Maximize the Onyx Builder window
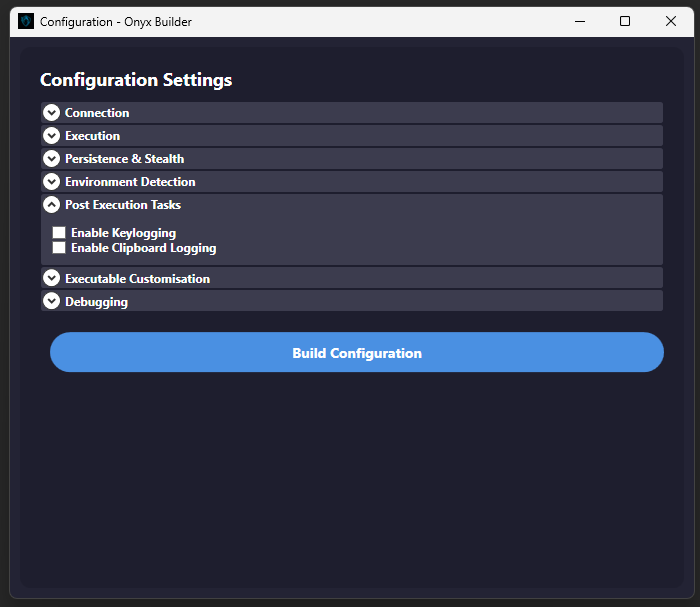The height and width of the screenshot is (607, 700). click(625, 21)
